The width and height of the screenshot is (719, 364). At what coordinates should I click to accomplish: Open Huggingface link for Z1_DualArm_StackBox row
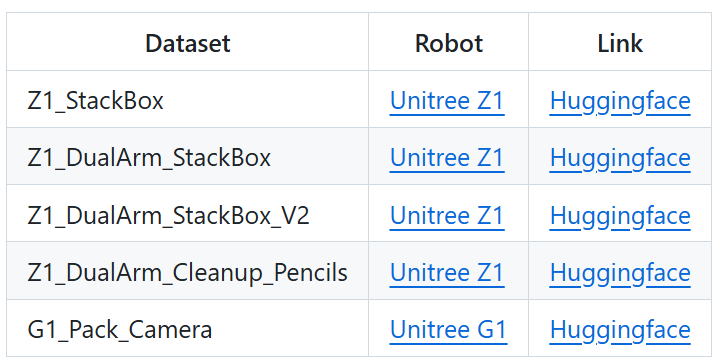pos(620,158)
